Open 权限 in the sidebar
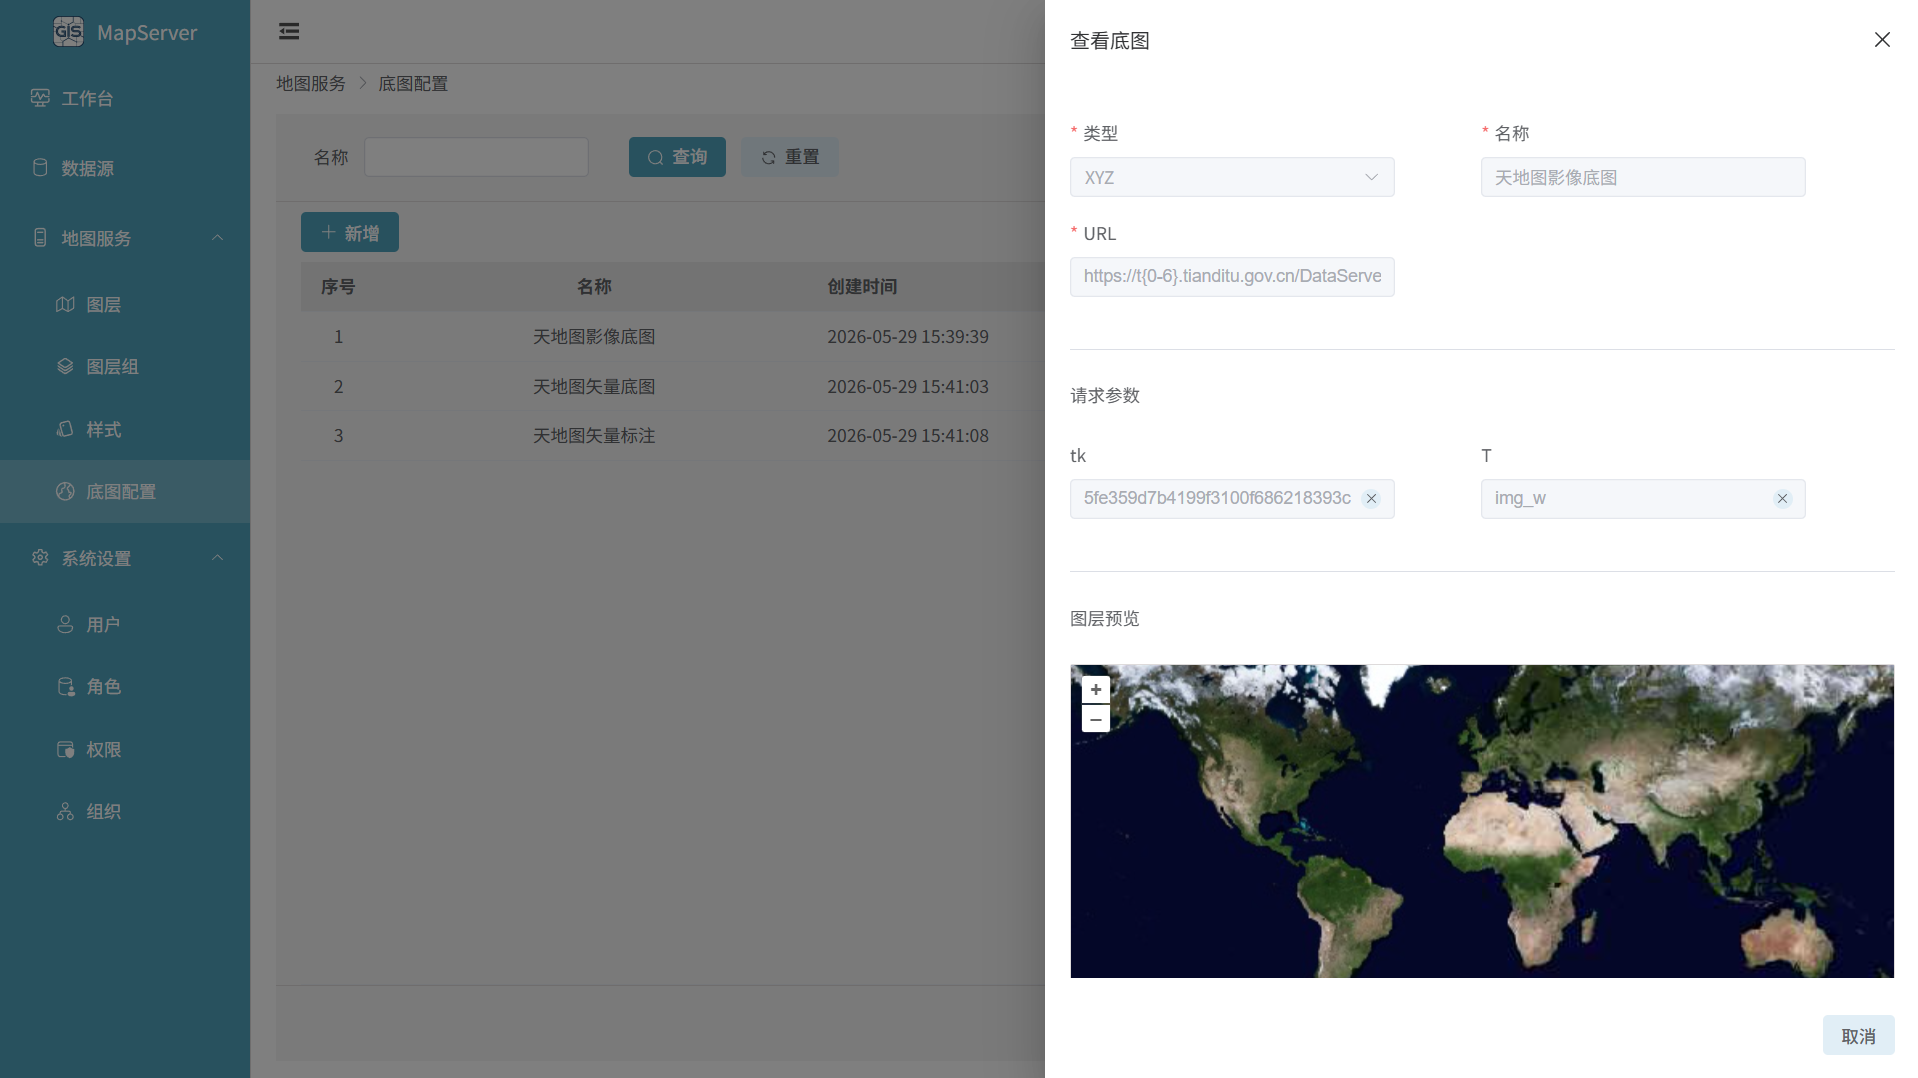This screenshot has height=1078, width=1918. click(x=125, y=749)
